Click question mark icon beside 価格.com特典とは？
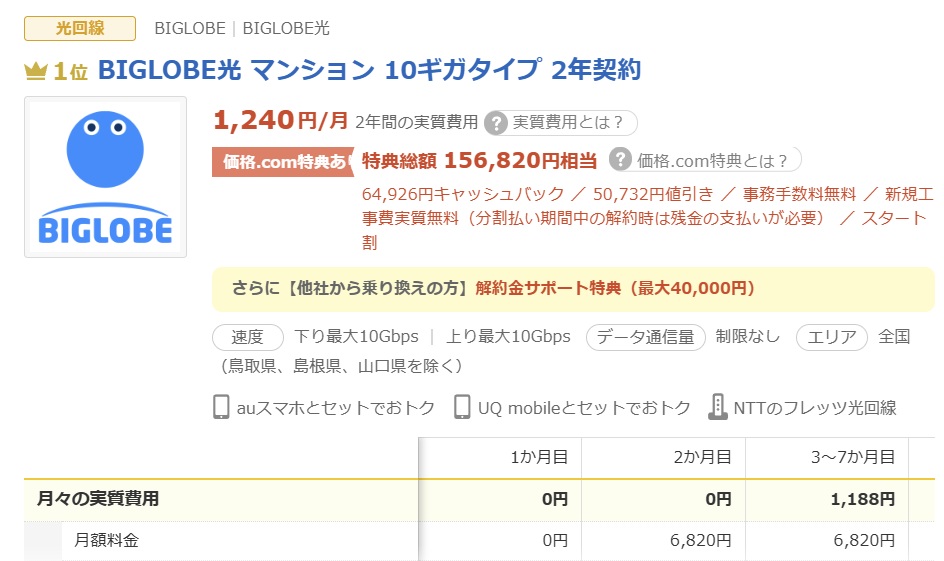The image size is (944, 561). 621,160
